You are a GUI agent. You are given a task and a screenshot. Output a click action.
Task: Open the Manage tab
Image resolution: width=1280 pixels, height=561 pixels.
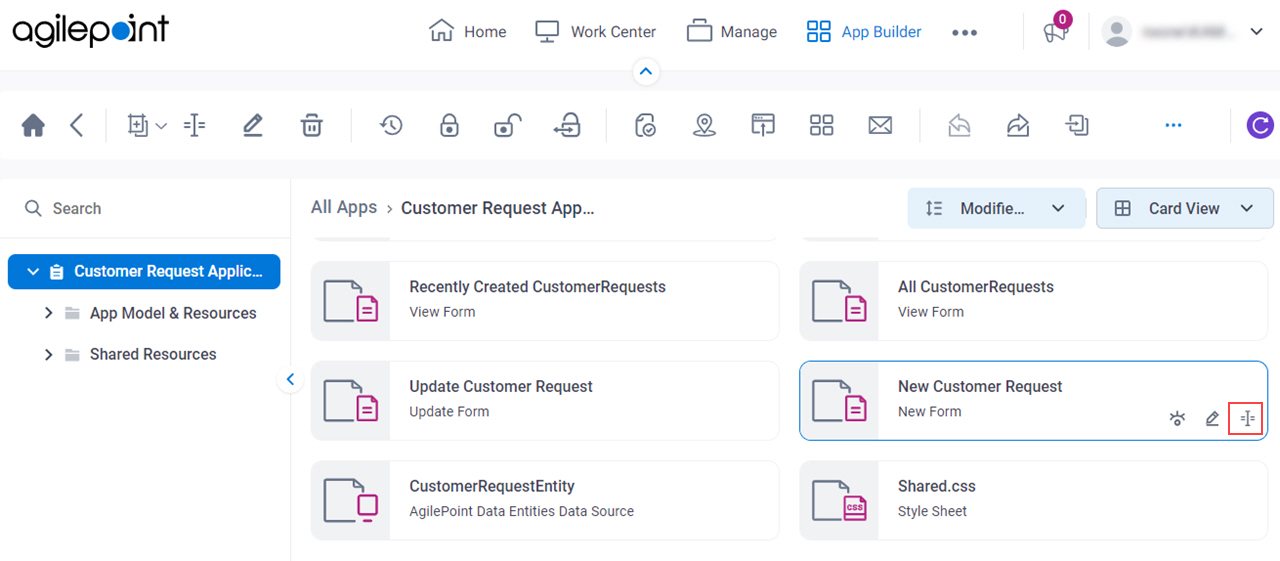(731, 31)
